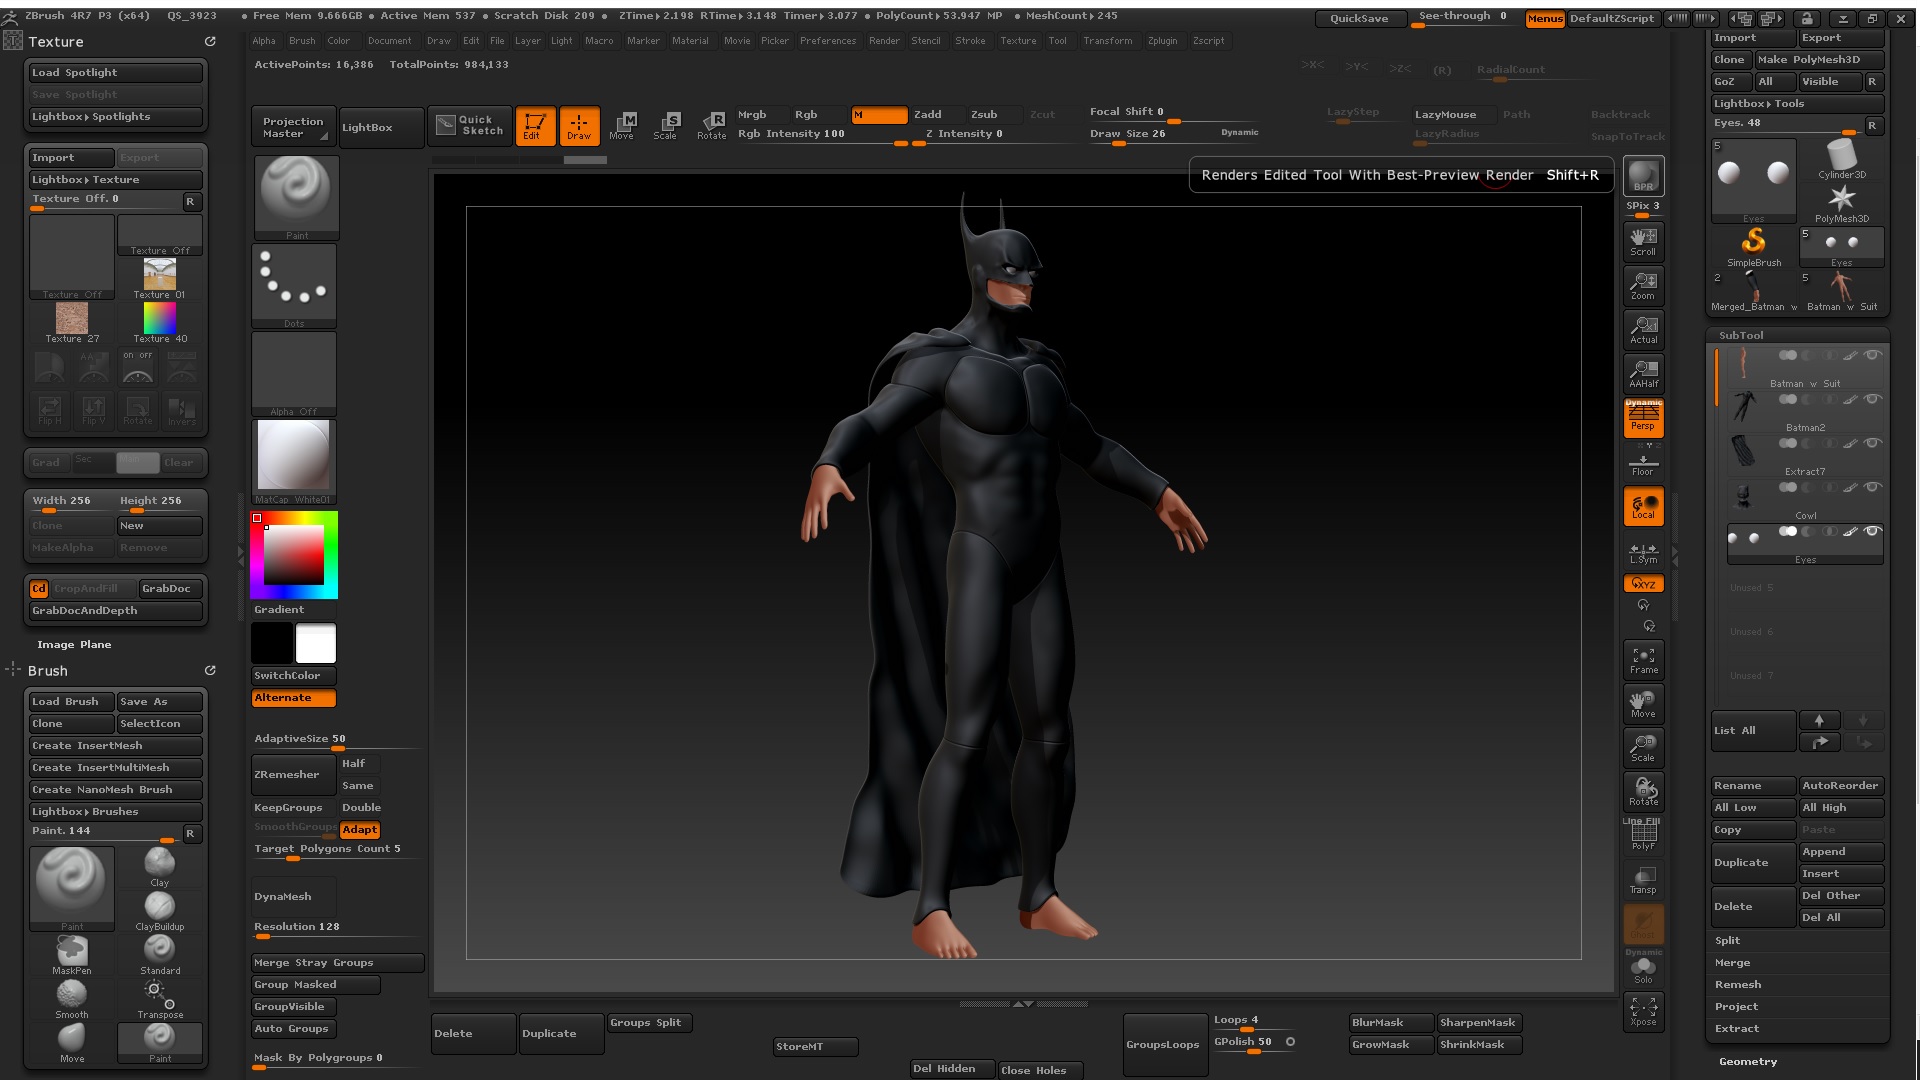This screenshot has width=1920, height=1080.
Task: Choose the Smooth brush
Action: click(72, 998)
